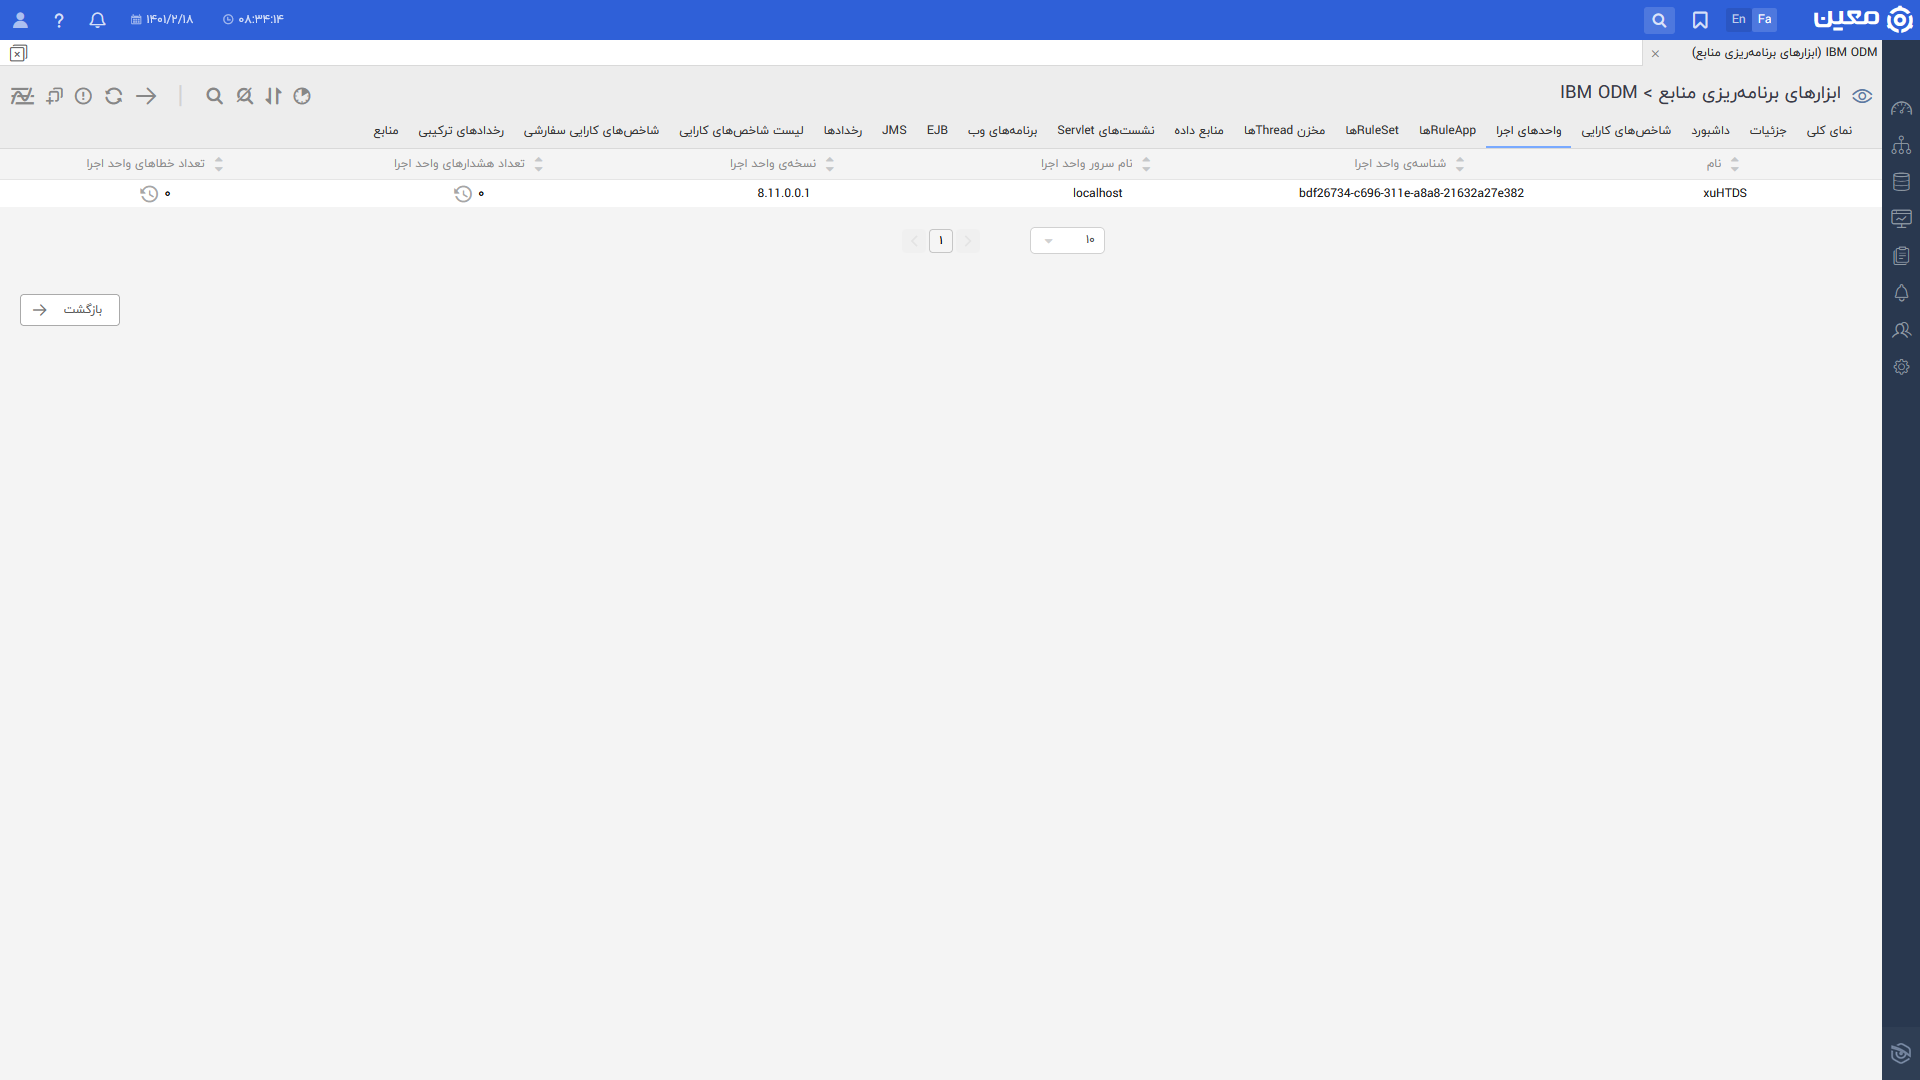Open the dashboard gauge icon in sidebar
The width and height of the screenshot is (1920, 1080).
point(1901,108)
